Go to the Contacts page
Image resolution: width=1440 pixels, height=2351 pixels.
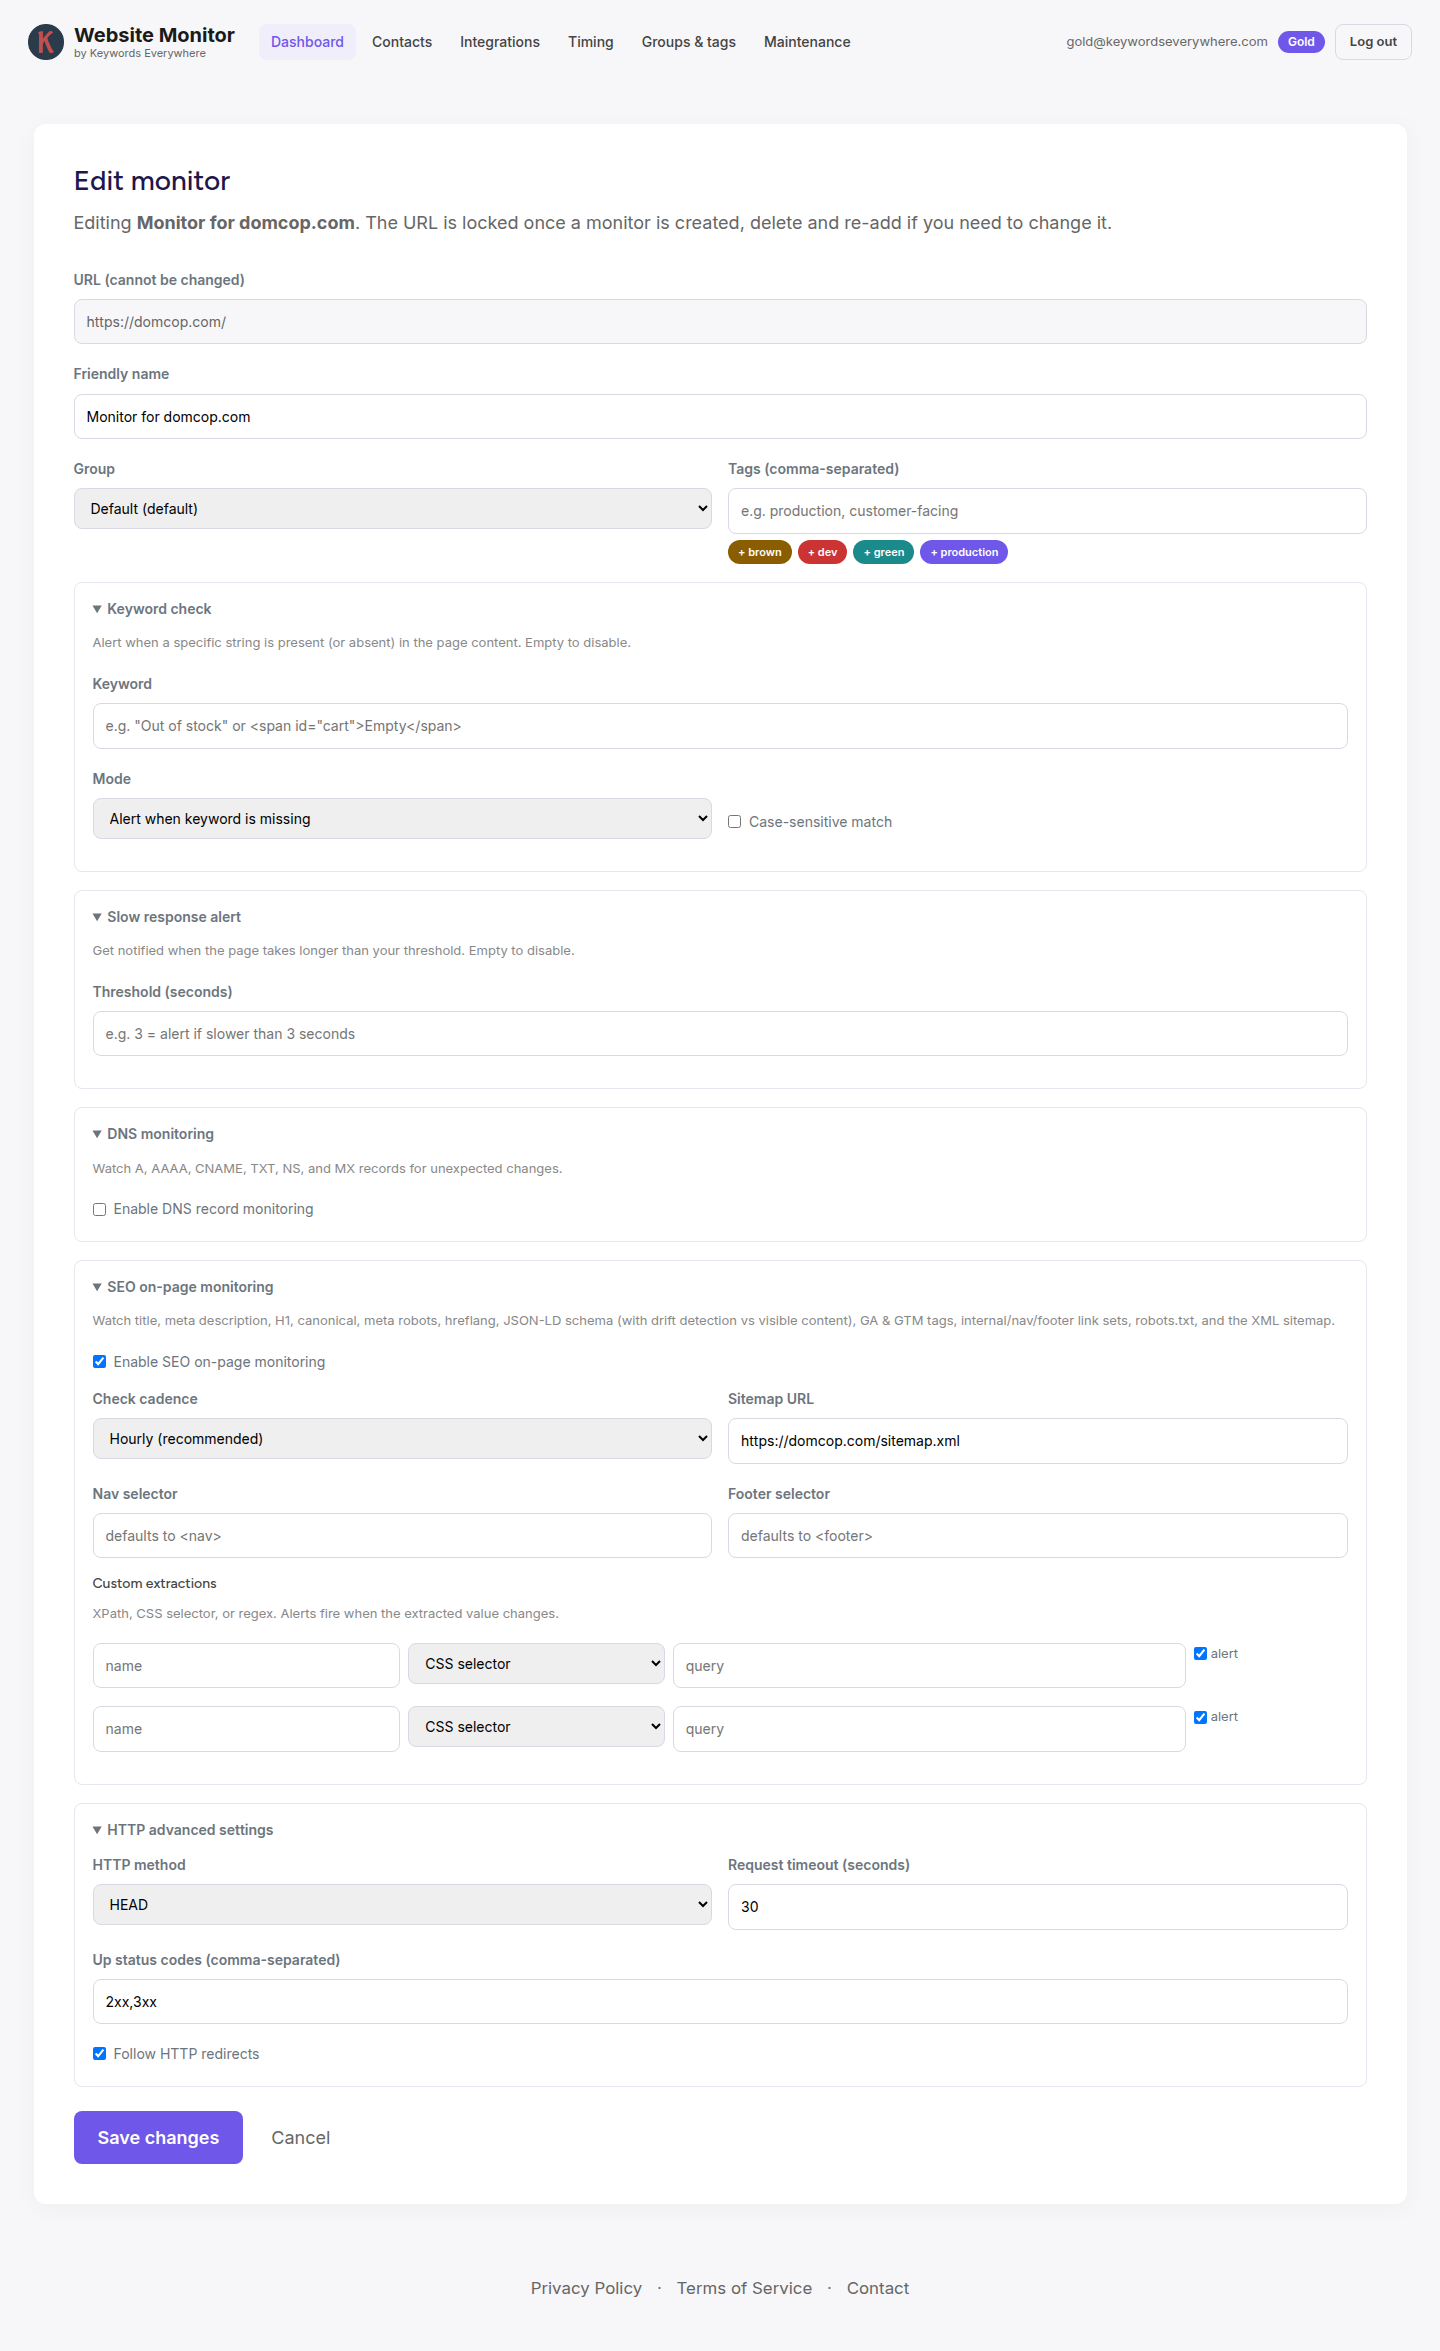pyautogui.click(x=402, y=42)
